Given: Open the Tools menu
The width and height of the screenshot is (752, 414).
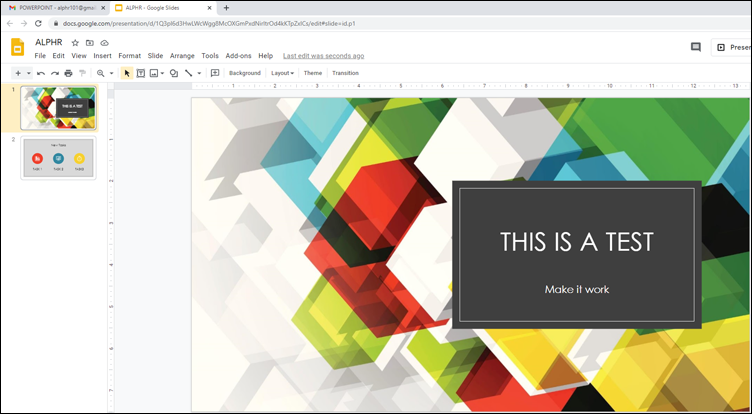Looking at the screenshot, I should pyautogui.click(x=210, y=56).
